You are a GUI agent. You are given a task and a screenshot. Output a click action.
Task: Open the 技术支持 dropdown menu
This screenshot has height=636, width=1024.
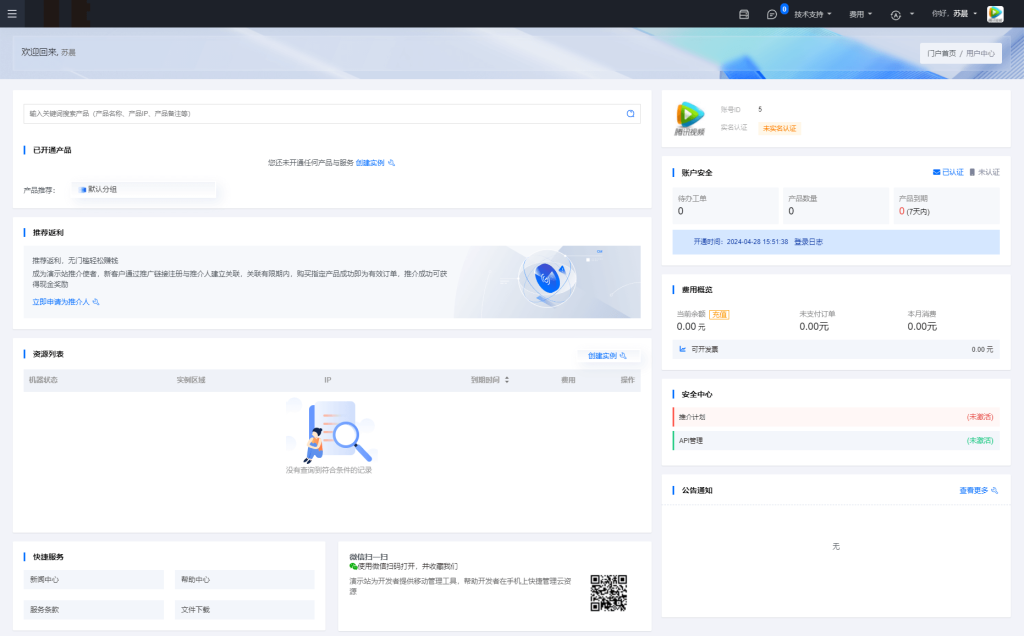click(x=810, y=14)
